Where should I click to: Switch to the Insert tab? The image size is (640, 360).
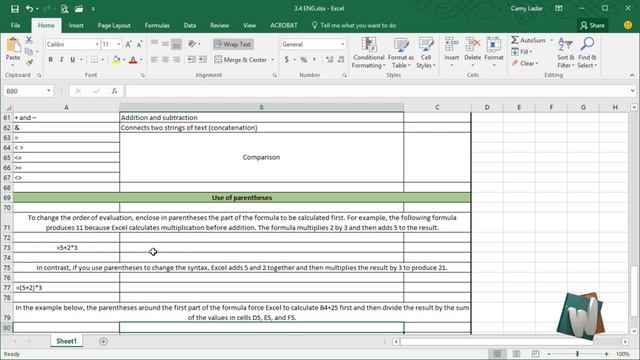point(76,25)
